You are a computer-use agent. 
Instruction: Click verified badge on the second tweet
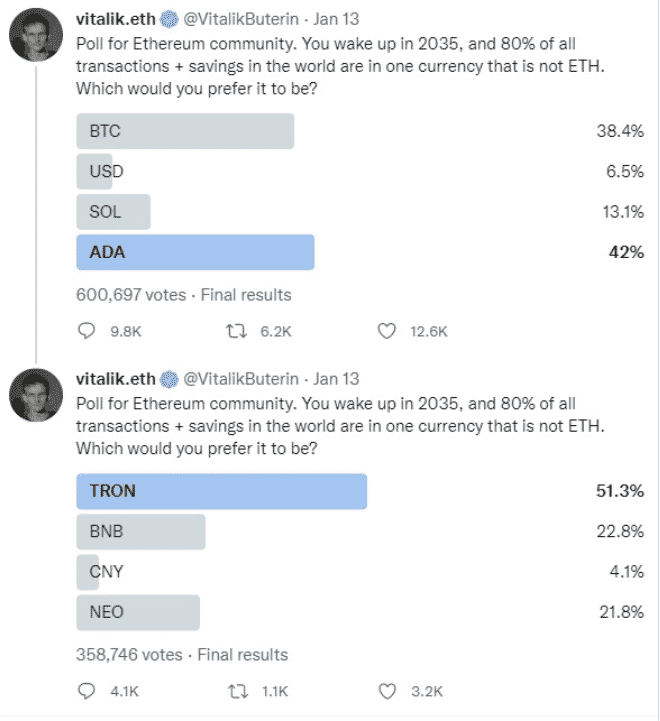click(169, 379)
